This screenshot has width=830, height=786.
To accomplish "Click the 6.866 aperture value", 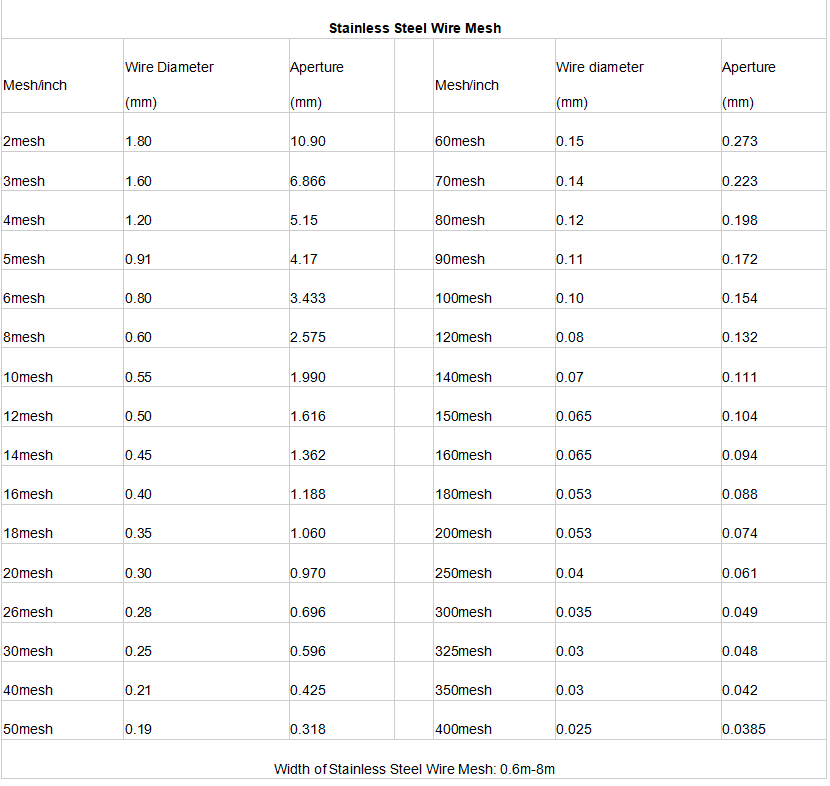I will pos(308,181).
